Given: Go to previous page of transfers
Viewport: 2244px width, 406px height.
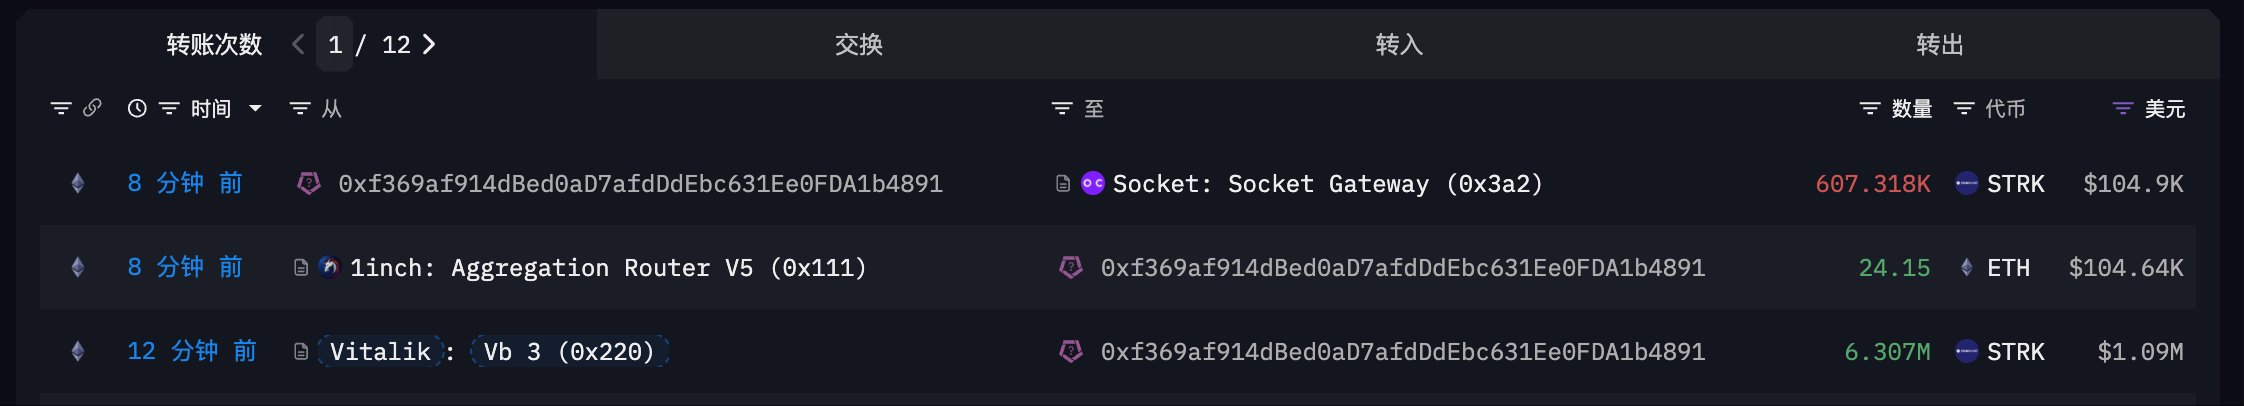Looking at the screenshot, I should pos(298,44).
